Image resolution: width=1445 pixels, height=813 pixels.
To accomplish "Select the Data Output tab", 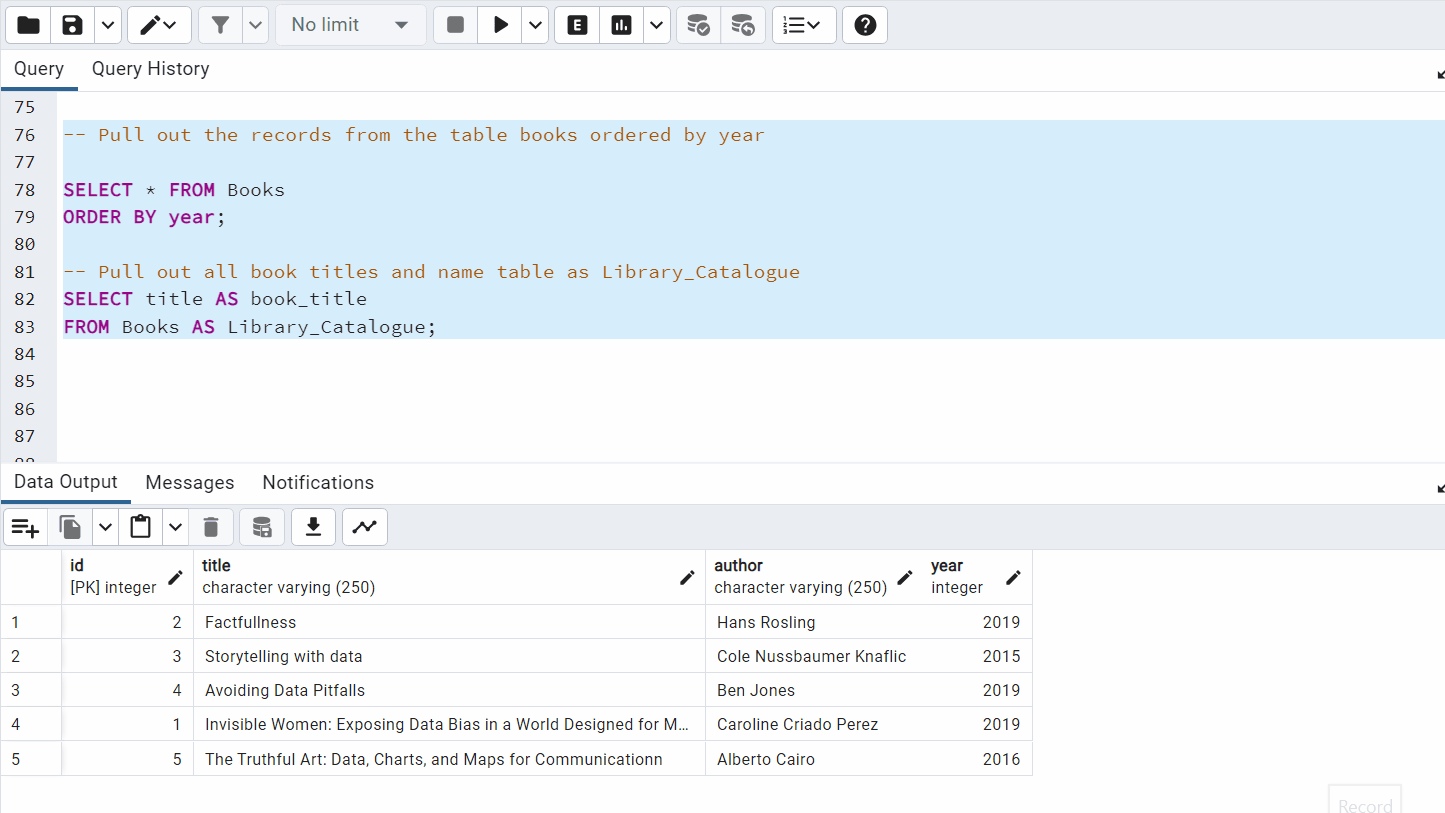I will 66,482.
